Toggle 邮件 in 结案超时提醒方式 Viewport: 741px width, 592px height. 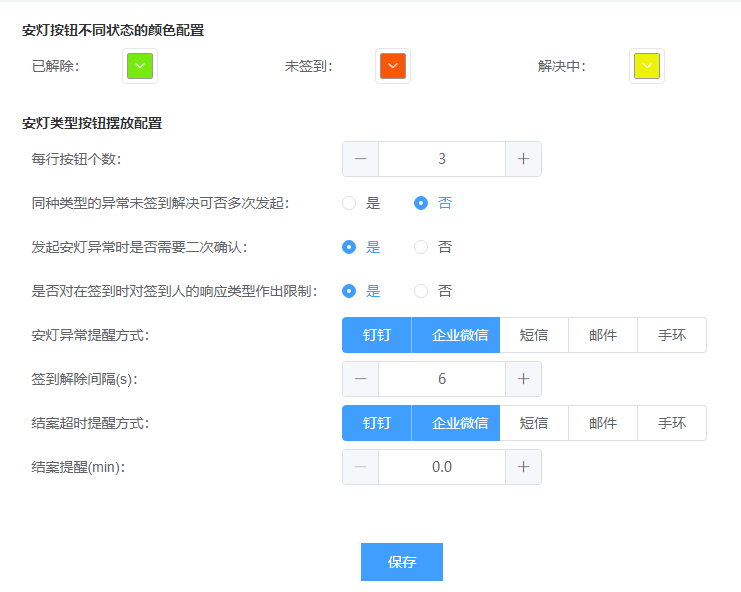pyautogui.click(x=603, y=423)
